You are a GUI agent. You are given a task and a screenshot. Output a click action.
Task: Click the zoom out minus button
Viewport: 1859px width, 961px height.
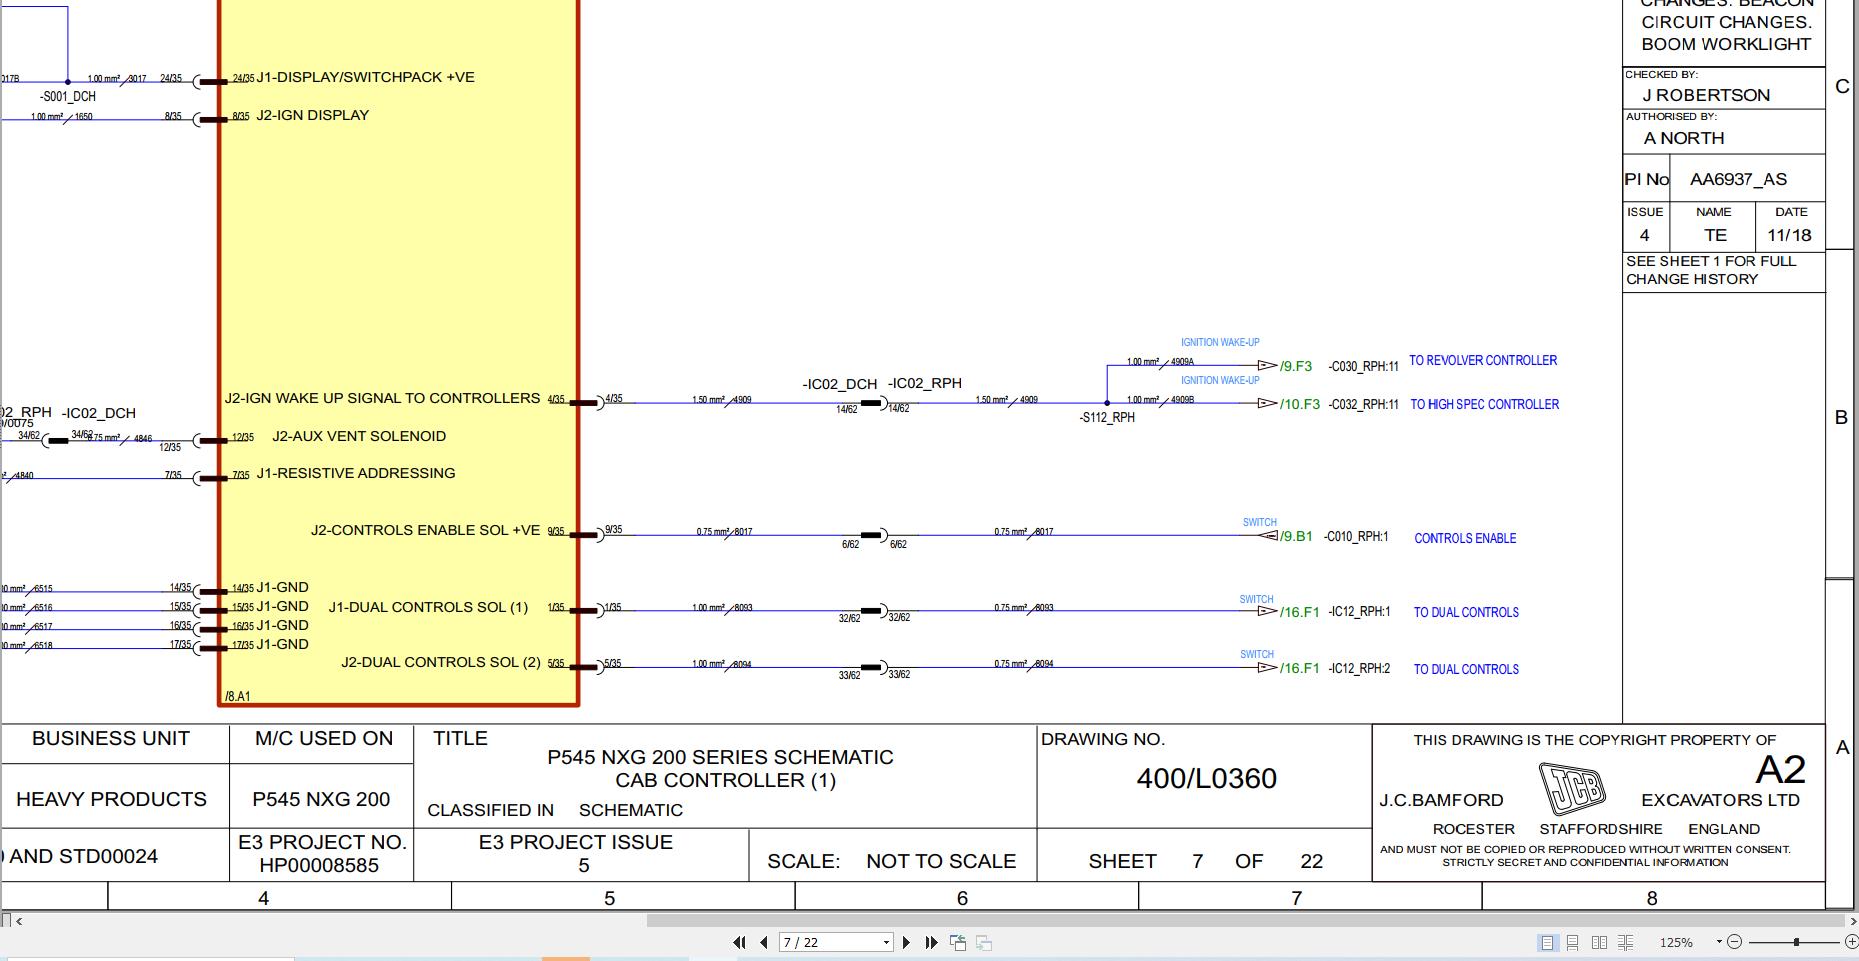pyautogui.click(x=1734, y=942)
